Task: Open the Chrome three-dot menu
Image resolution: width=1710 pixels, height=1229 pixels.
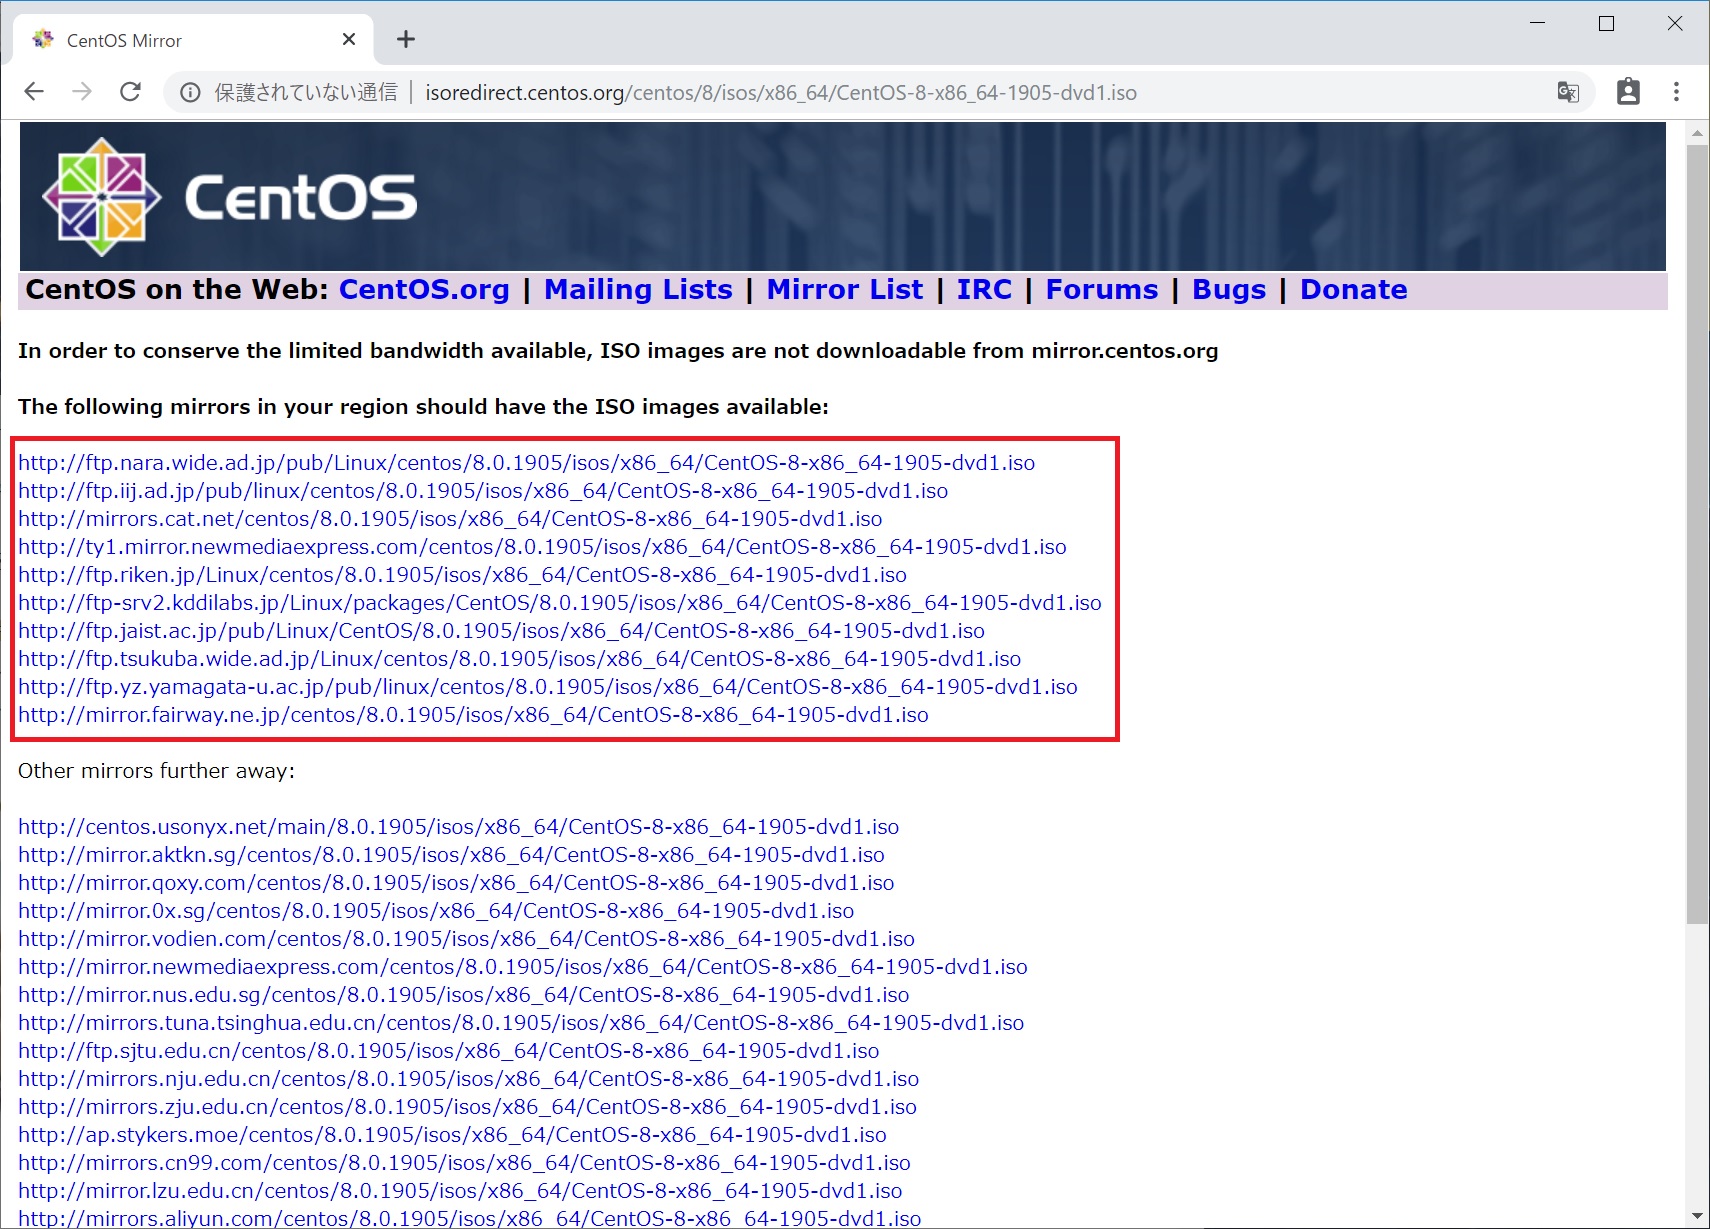Action: [1676, 92]
